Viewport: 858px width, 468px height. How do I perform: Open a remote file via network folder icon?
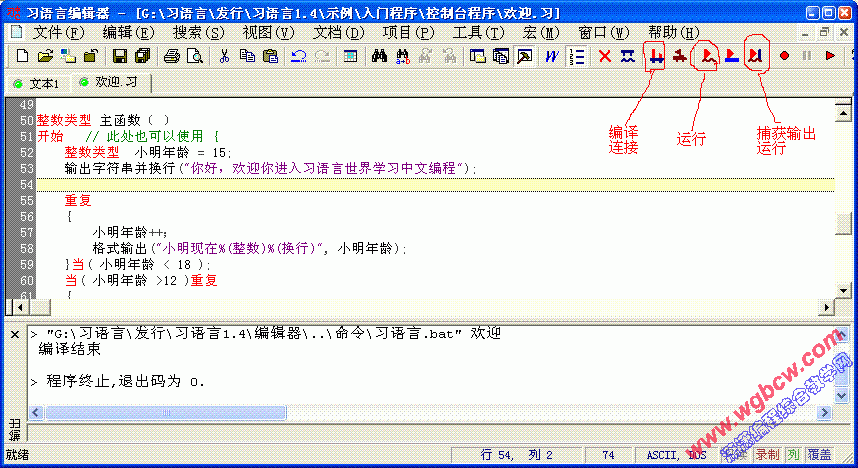pyautogui.click(x=68, y=56)
